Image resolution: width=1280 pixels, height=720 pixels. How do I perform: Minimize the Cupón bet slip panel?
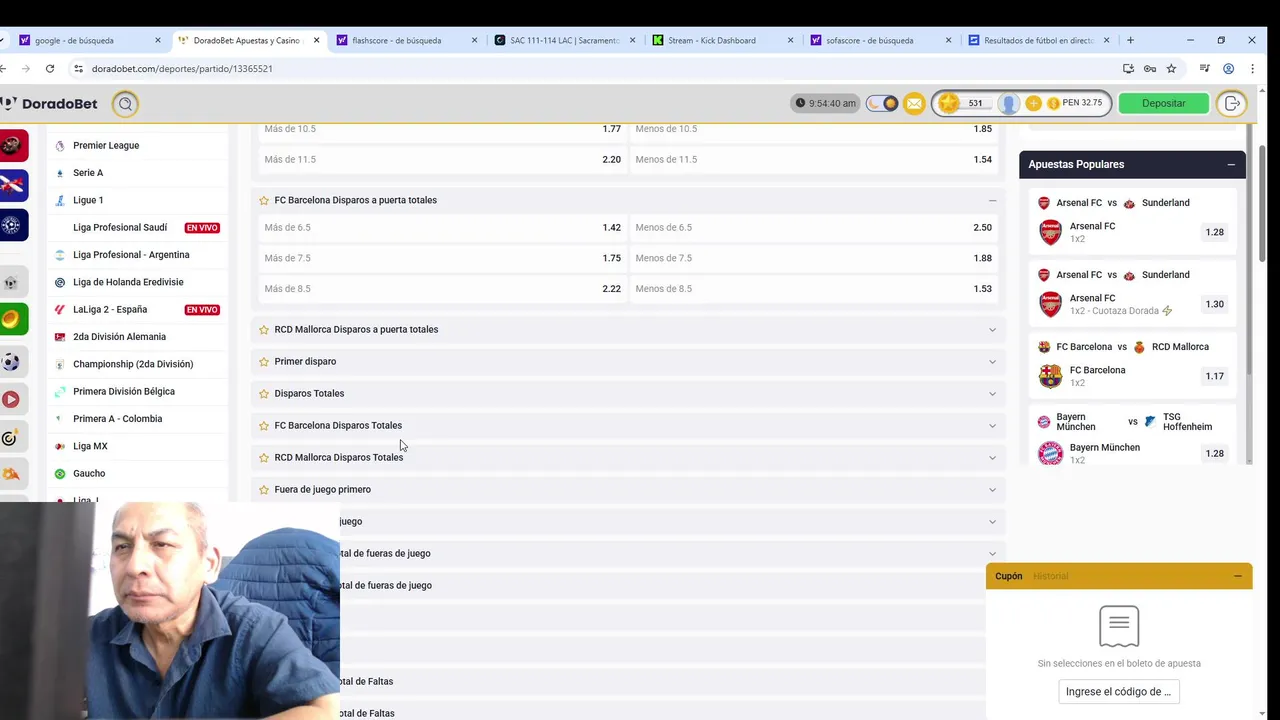pyautogui.click(x=1238, y=576)
